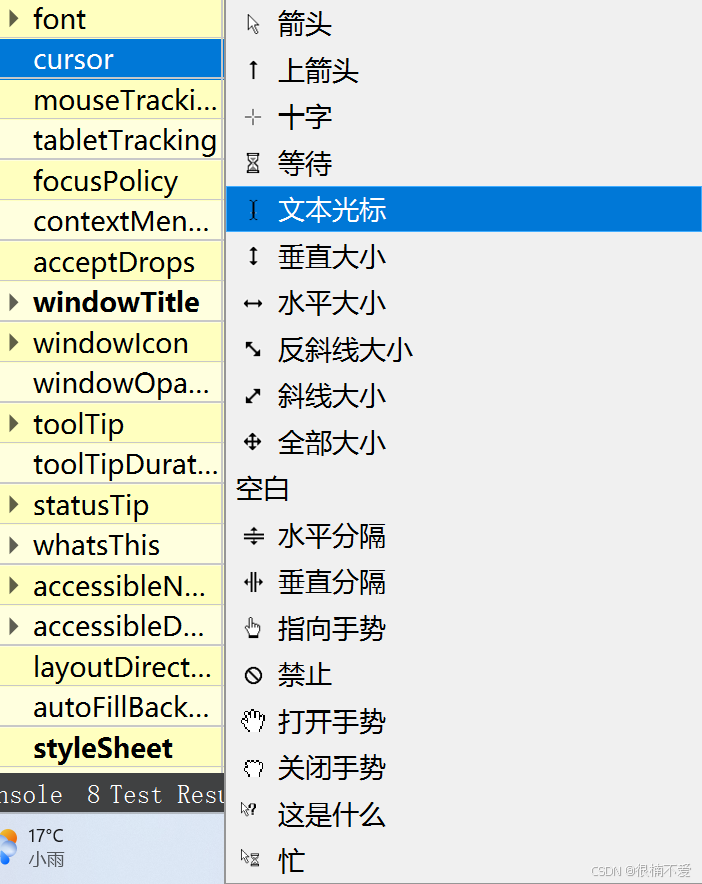Select the hourglass wait cursor 等待
The width and height of the screenshot is (702, 884).
click(x=253, y=163)
